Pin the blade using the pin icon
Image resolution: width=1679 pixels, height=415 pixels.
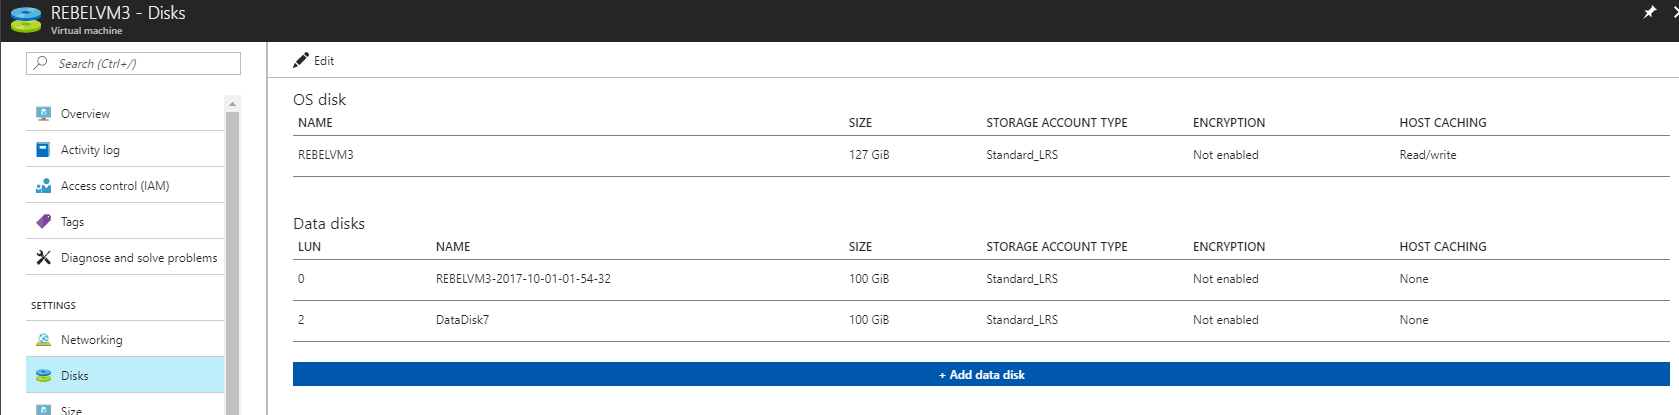click(x=1650, y=12)
